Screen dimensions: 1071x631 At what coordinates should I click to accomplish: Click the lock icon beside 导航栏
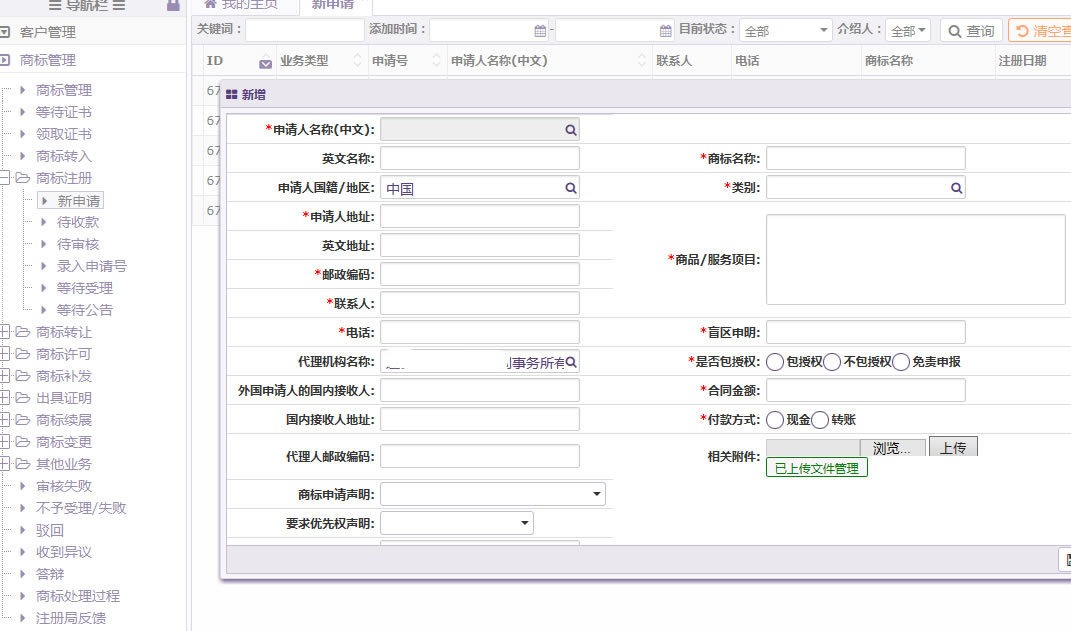(x=173, y=6)
